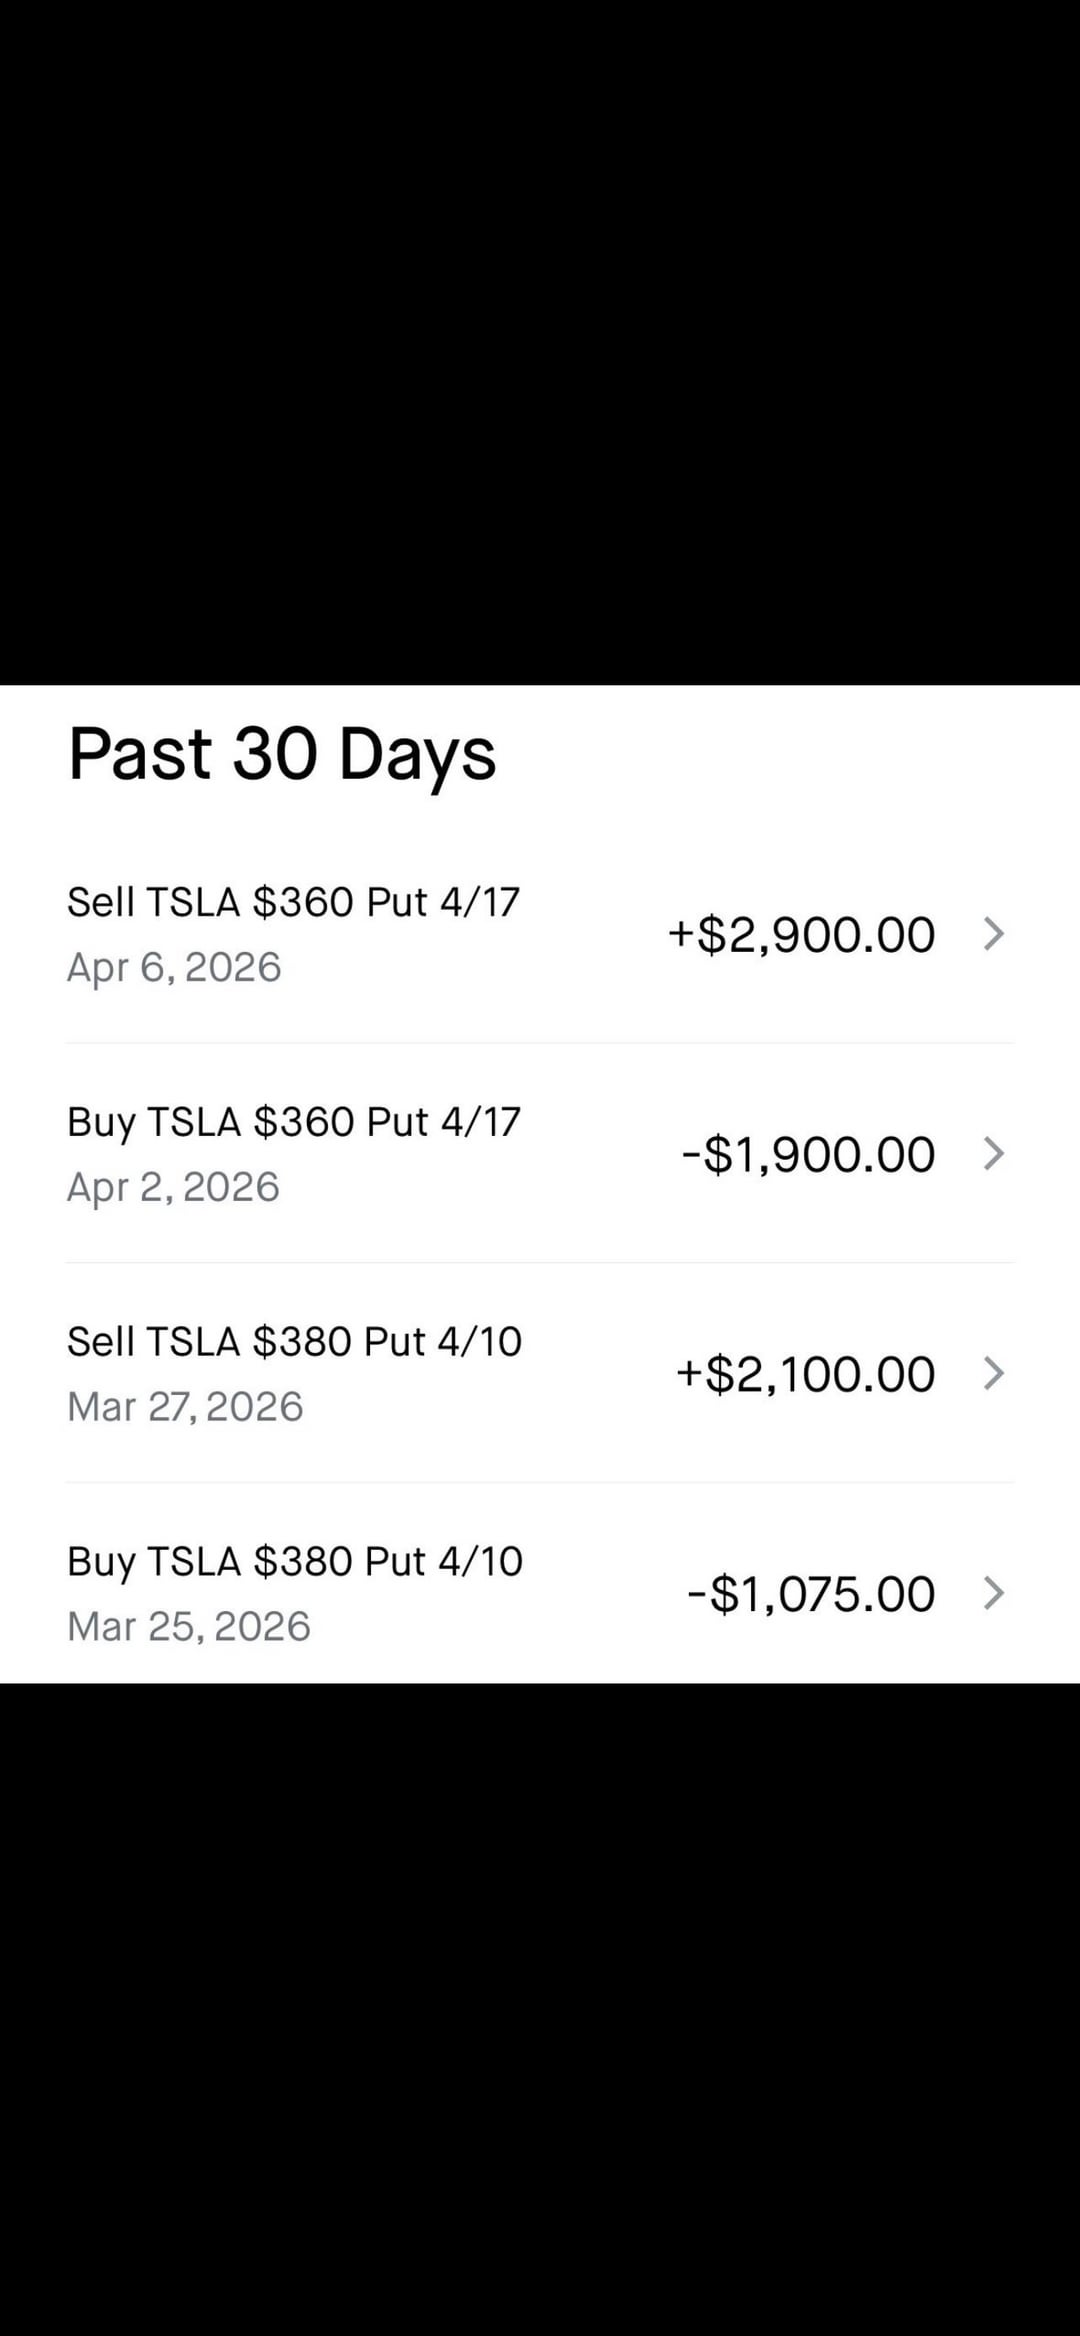Tap the black area above the transaction list
1080x2336 pixels.
(x=540, y=340)
